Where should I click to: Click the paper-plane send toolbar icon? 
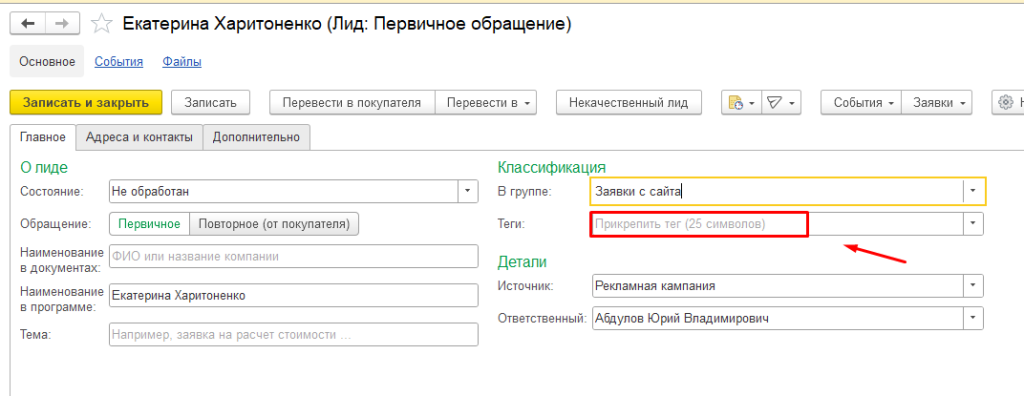(775, 103)
